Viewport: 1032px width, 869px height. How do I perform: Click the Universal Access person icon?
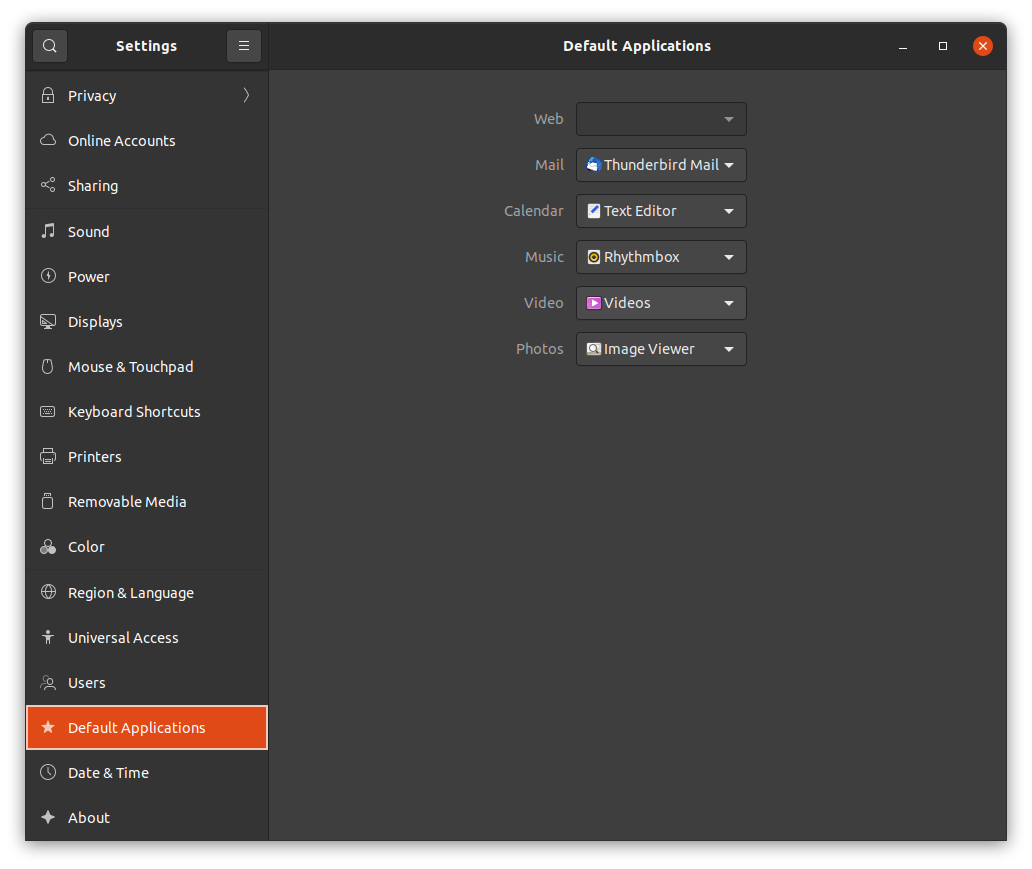coord(48,637)
